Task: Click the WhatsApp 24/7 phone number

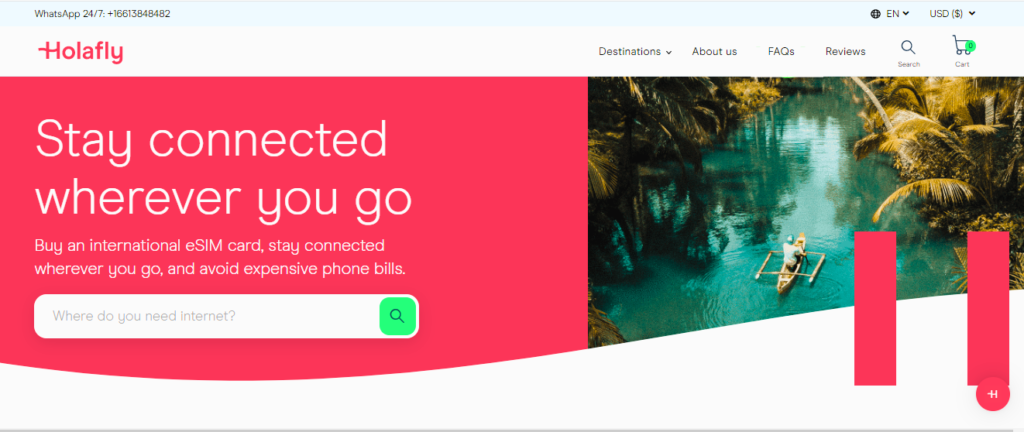Action: [138, 14]
